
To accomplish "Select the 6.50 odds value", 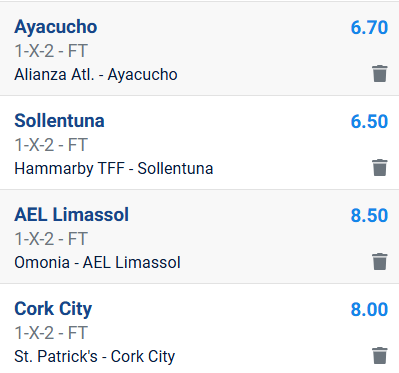I will click(369, 121).
